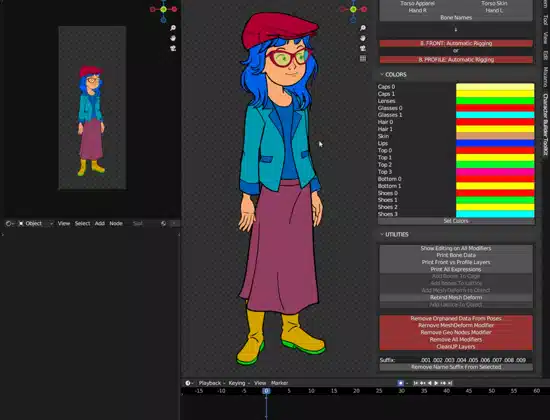The width and height of the screenshot is (550, 420).
Task: Toggle orthographic grid icon in main viewport
Action: [363, 58]
